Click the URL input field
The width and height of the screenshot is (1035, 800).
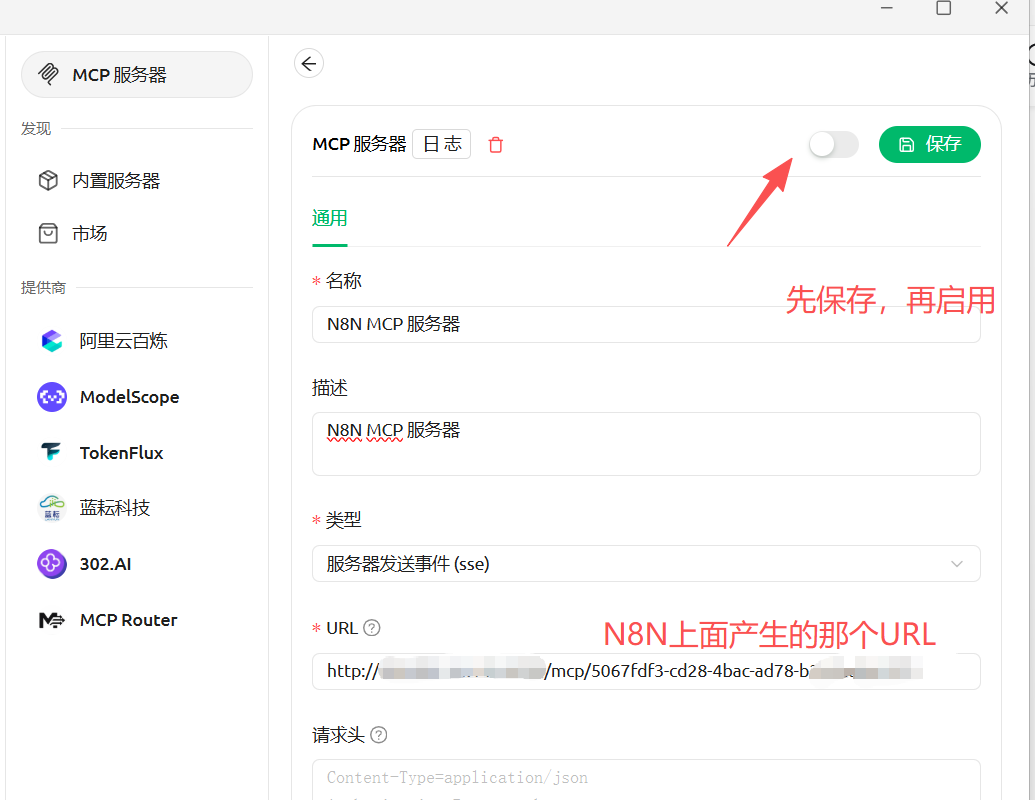point(646,671)
